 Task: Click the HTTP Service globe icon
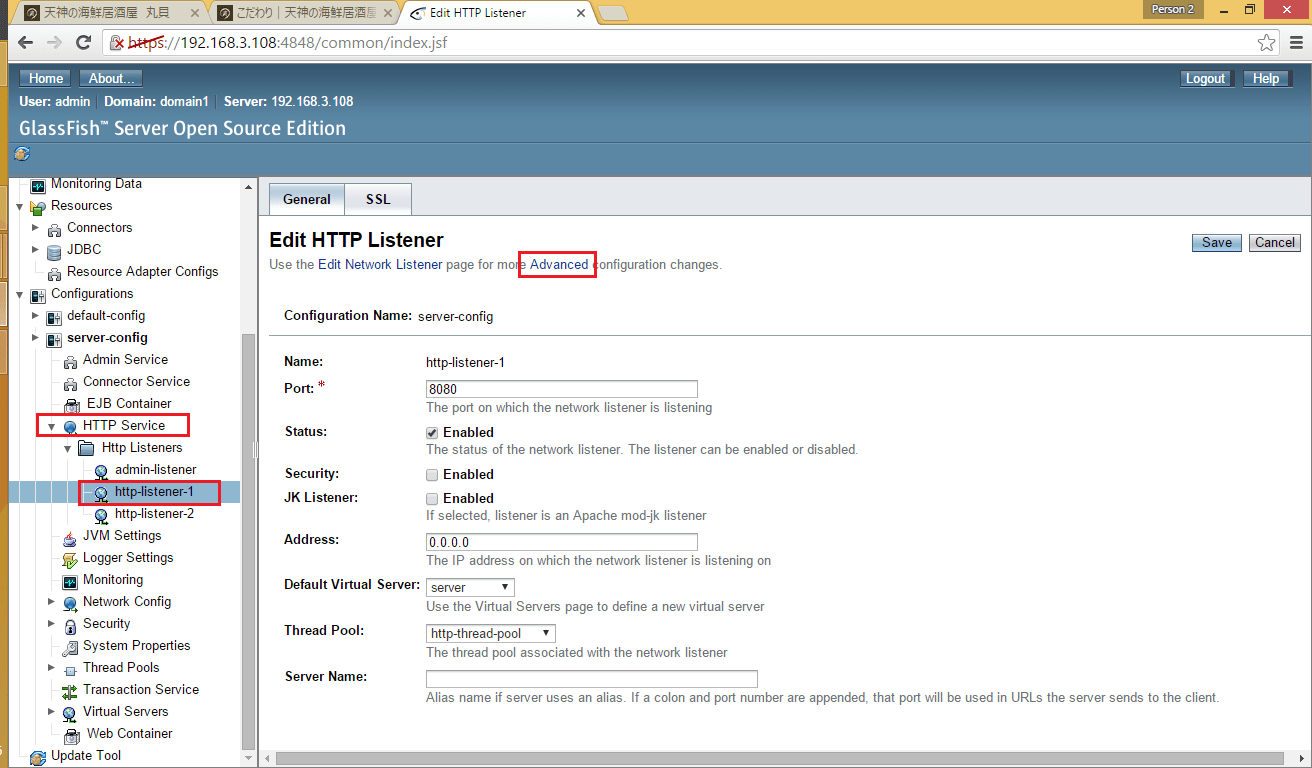(x=70, y=427)
